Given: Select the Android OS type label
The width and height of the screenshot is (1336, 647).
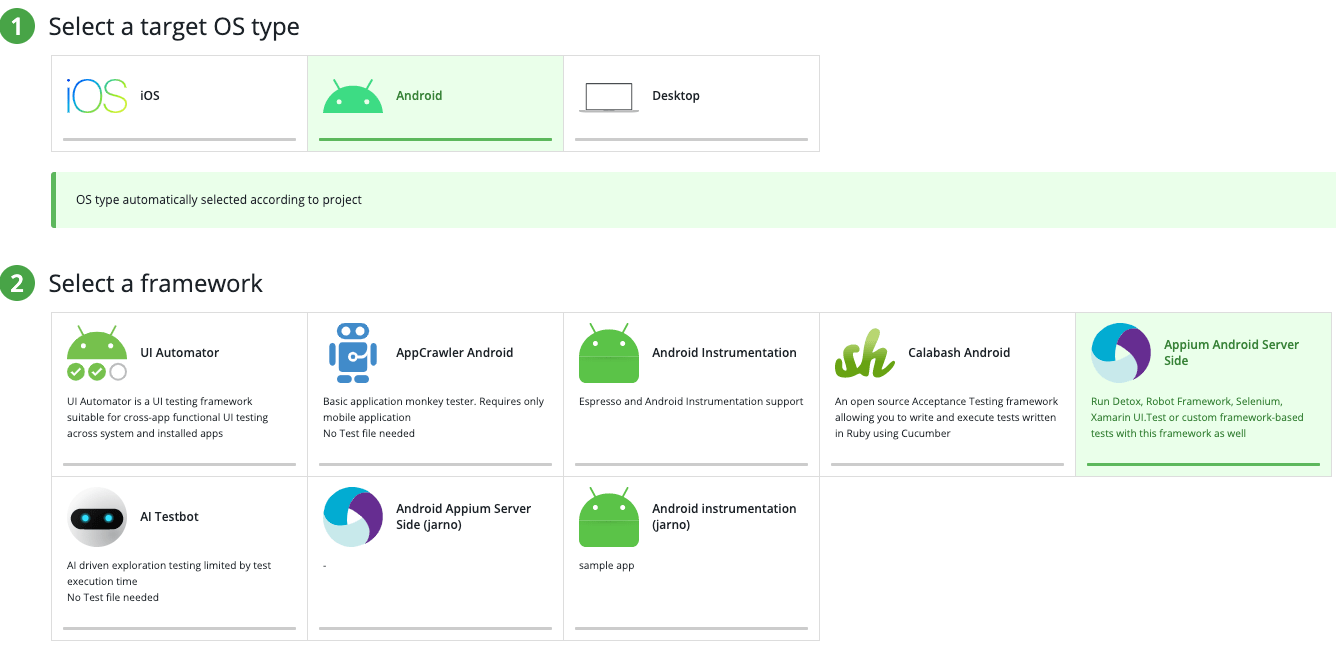Looking at the screenshot, I should (419, 96).
